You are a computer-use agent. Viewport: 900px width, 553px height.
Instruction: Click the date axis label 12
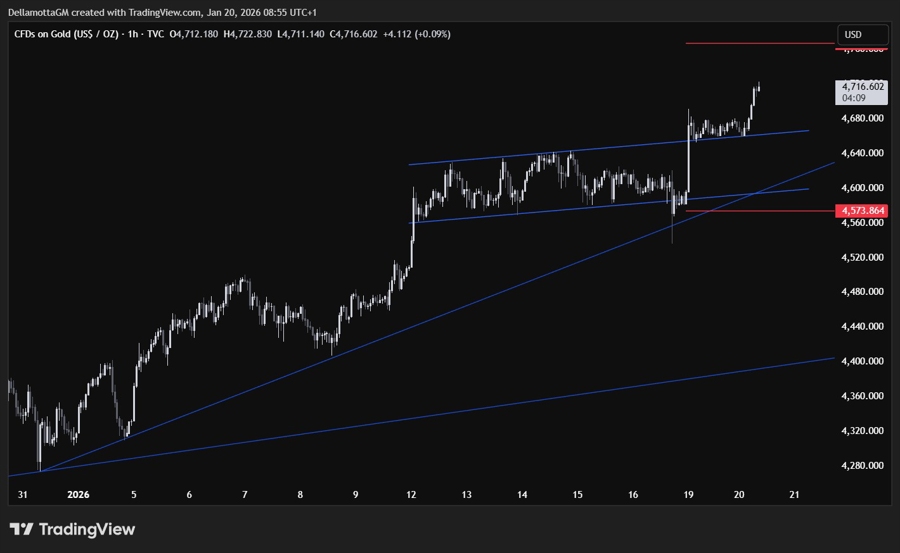(412, 495)
